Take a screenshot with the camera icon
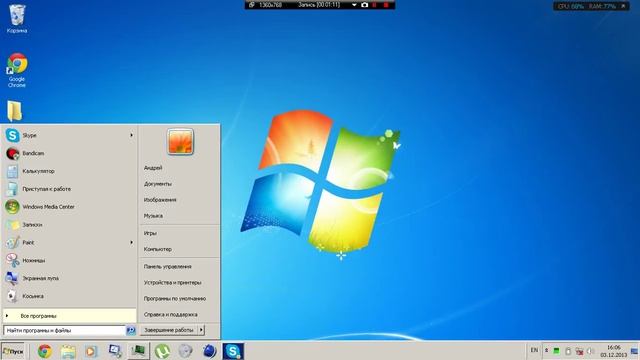640x360 pixels. [364, 5]
